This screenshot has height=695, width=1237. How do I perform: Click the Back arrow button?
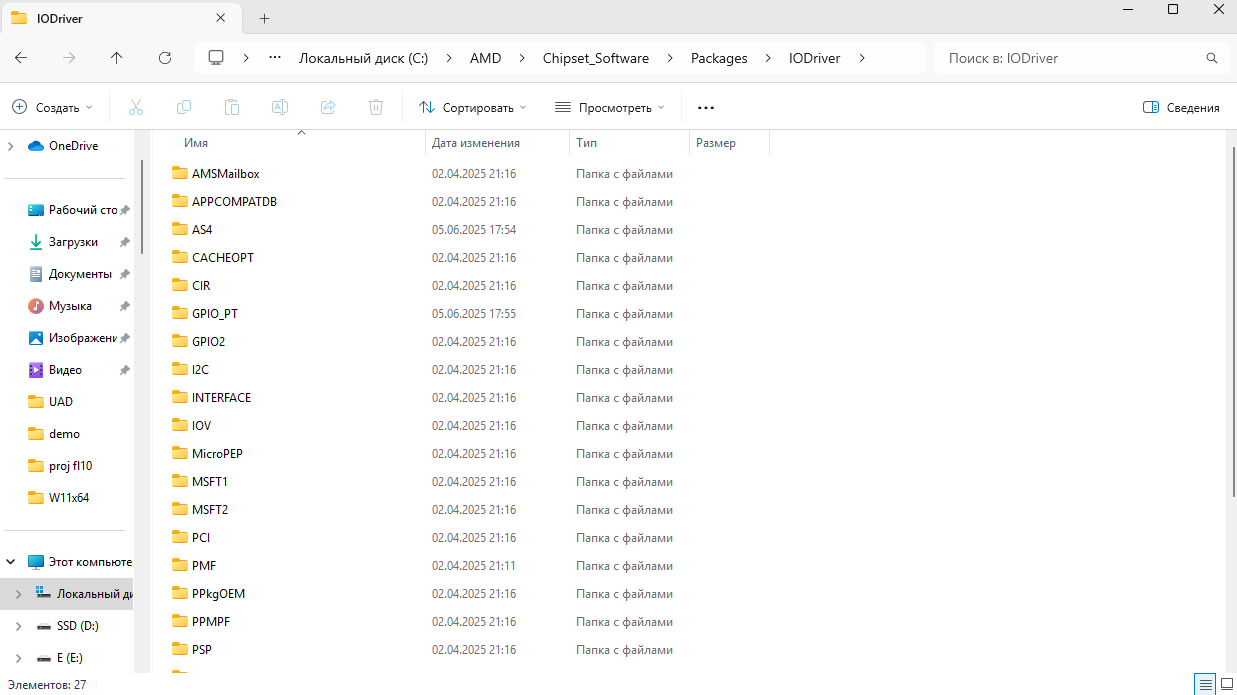coord(21,58)
